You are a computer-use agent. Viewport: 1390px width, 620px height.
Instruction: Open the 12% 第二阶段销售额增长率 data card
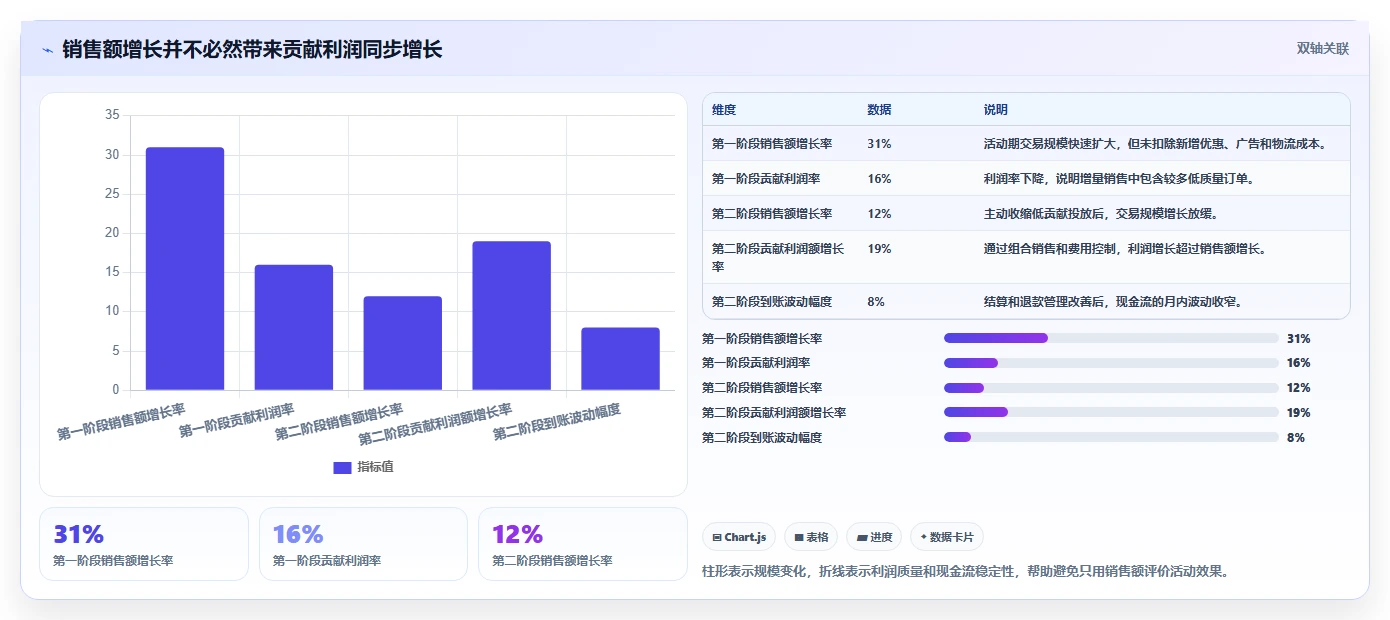(583, 544)
